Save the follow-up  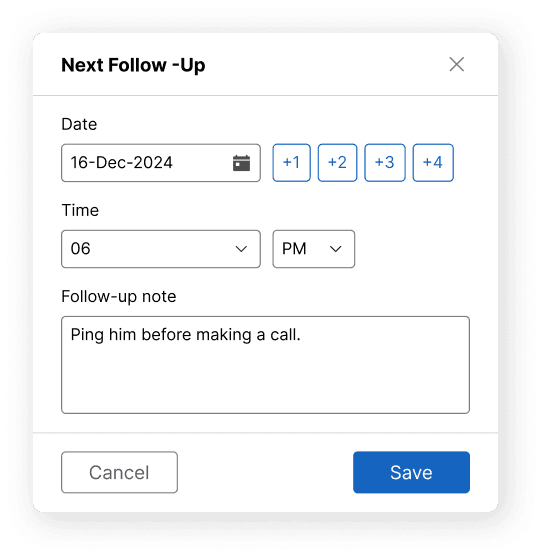(x=411, y=472)
